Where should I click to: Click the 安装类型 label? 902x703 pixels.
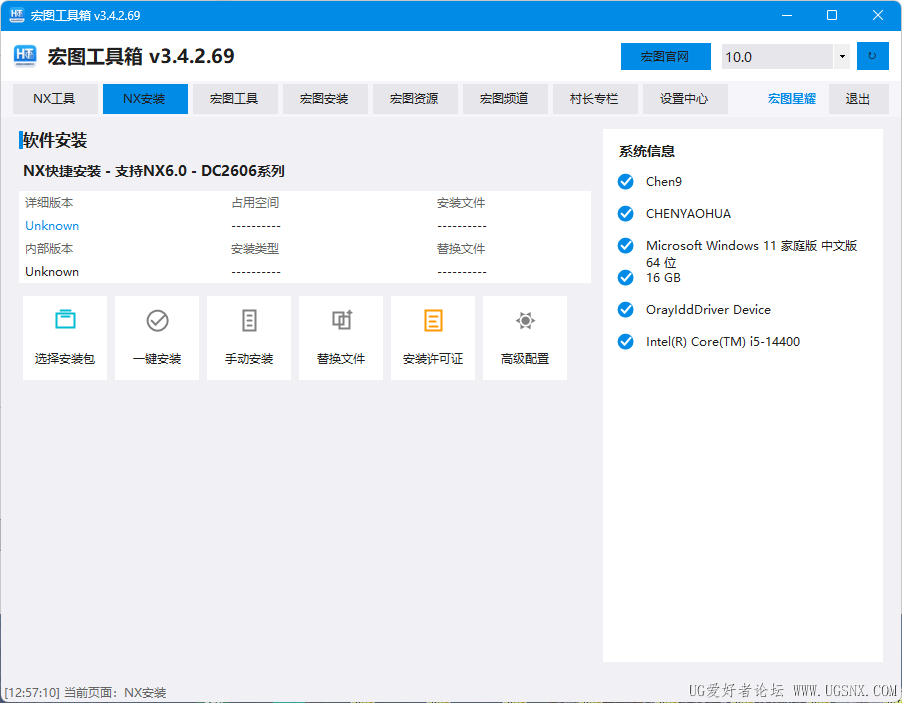255,249
